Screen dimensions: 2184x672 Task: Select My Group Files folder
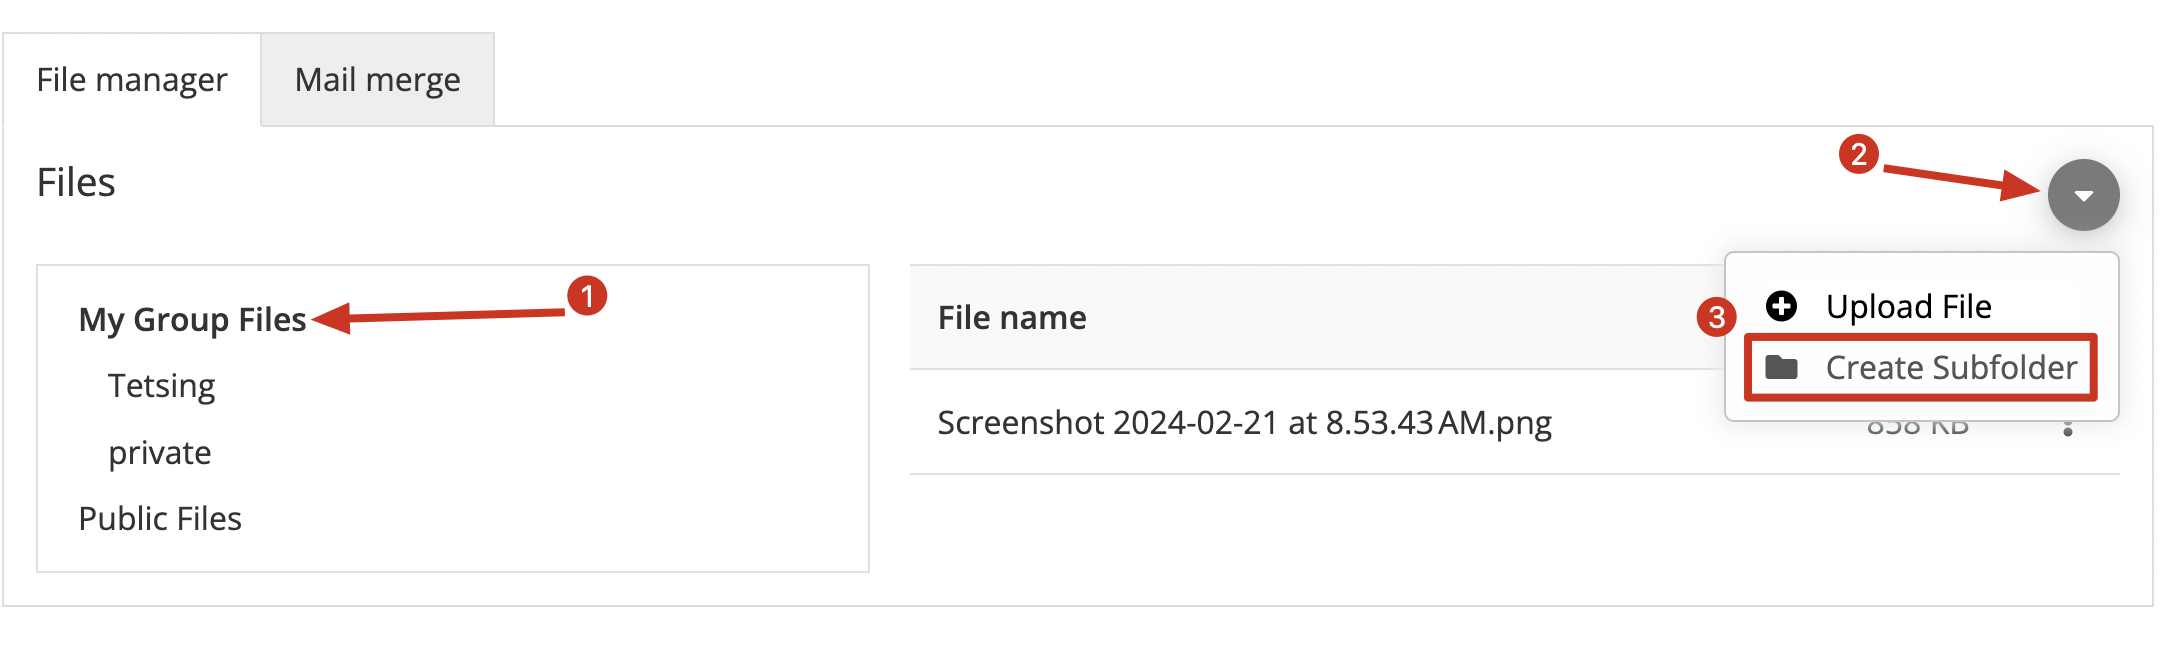[192, 320]
